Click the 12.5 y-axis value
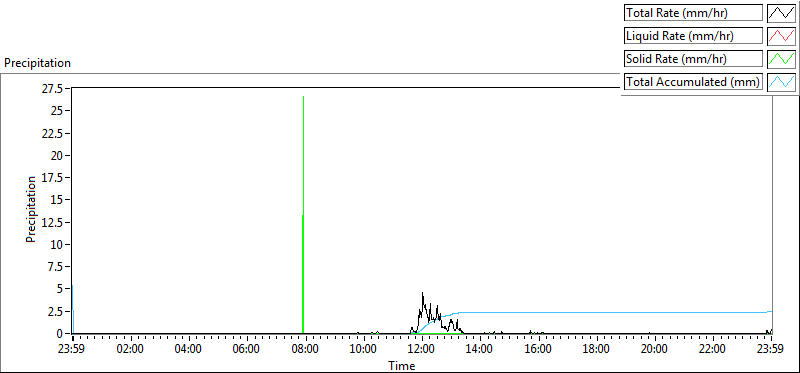Viewport: 800px width, 373px height. tap(52, 222)
